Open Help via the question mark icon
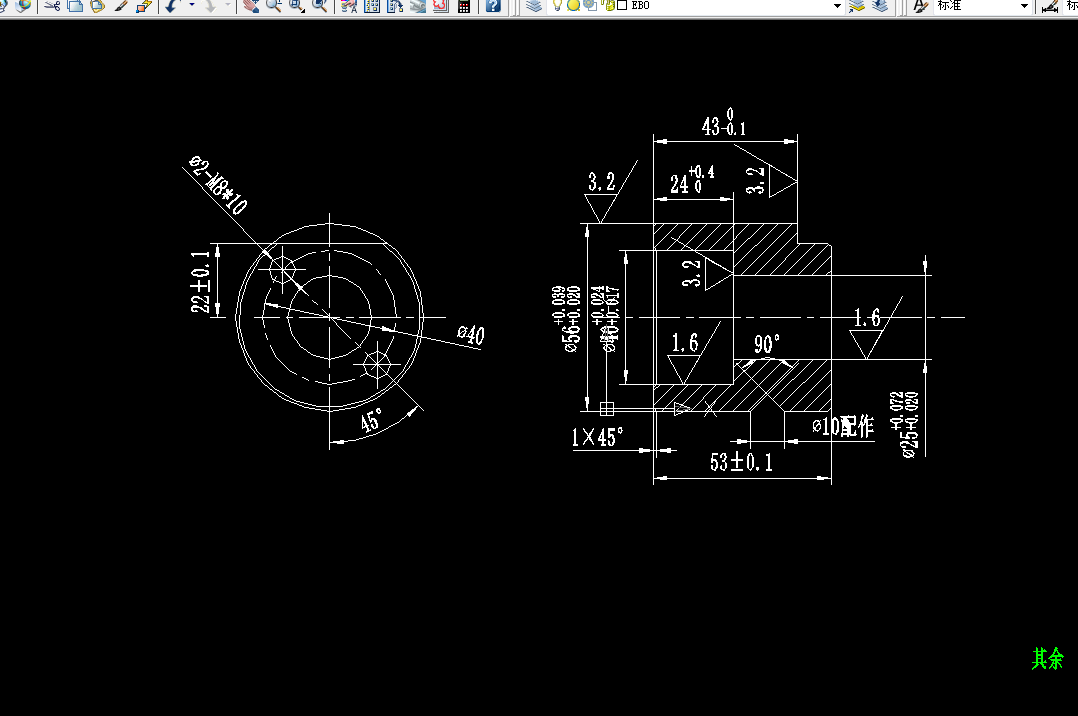Image resolution: width=1078 pixels, height=716 pixels. (493, 7)
